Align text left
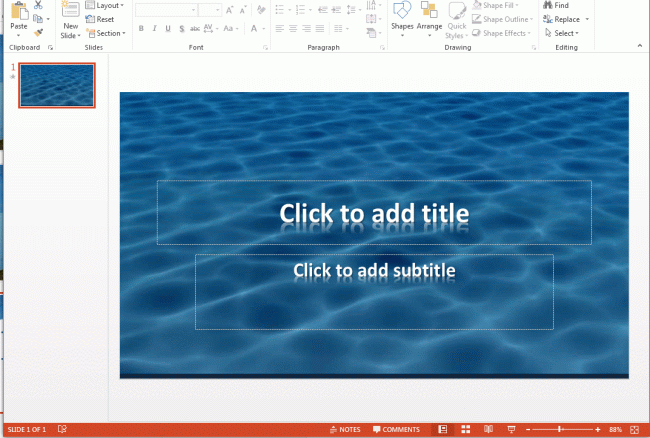Screen dimensions: 650x438 (280, 29)
